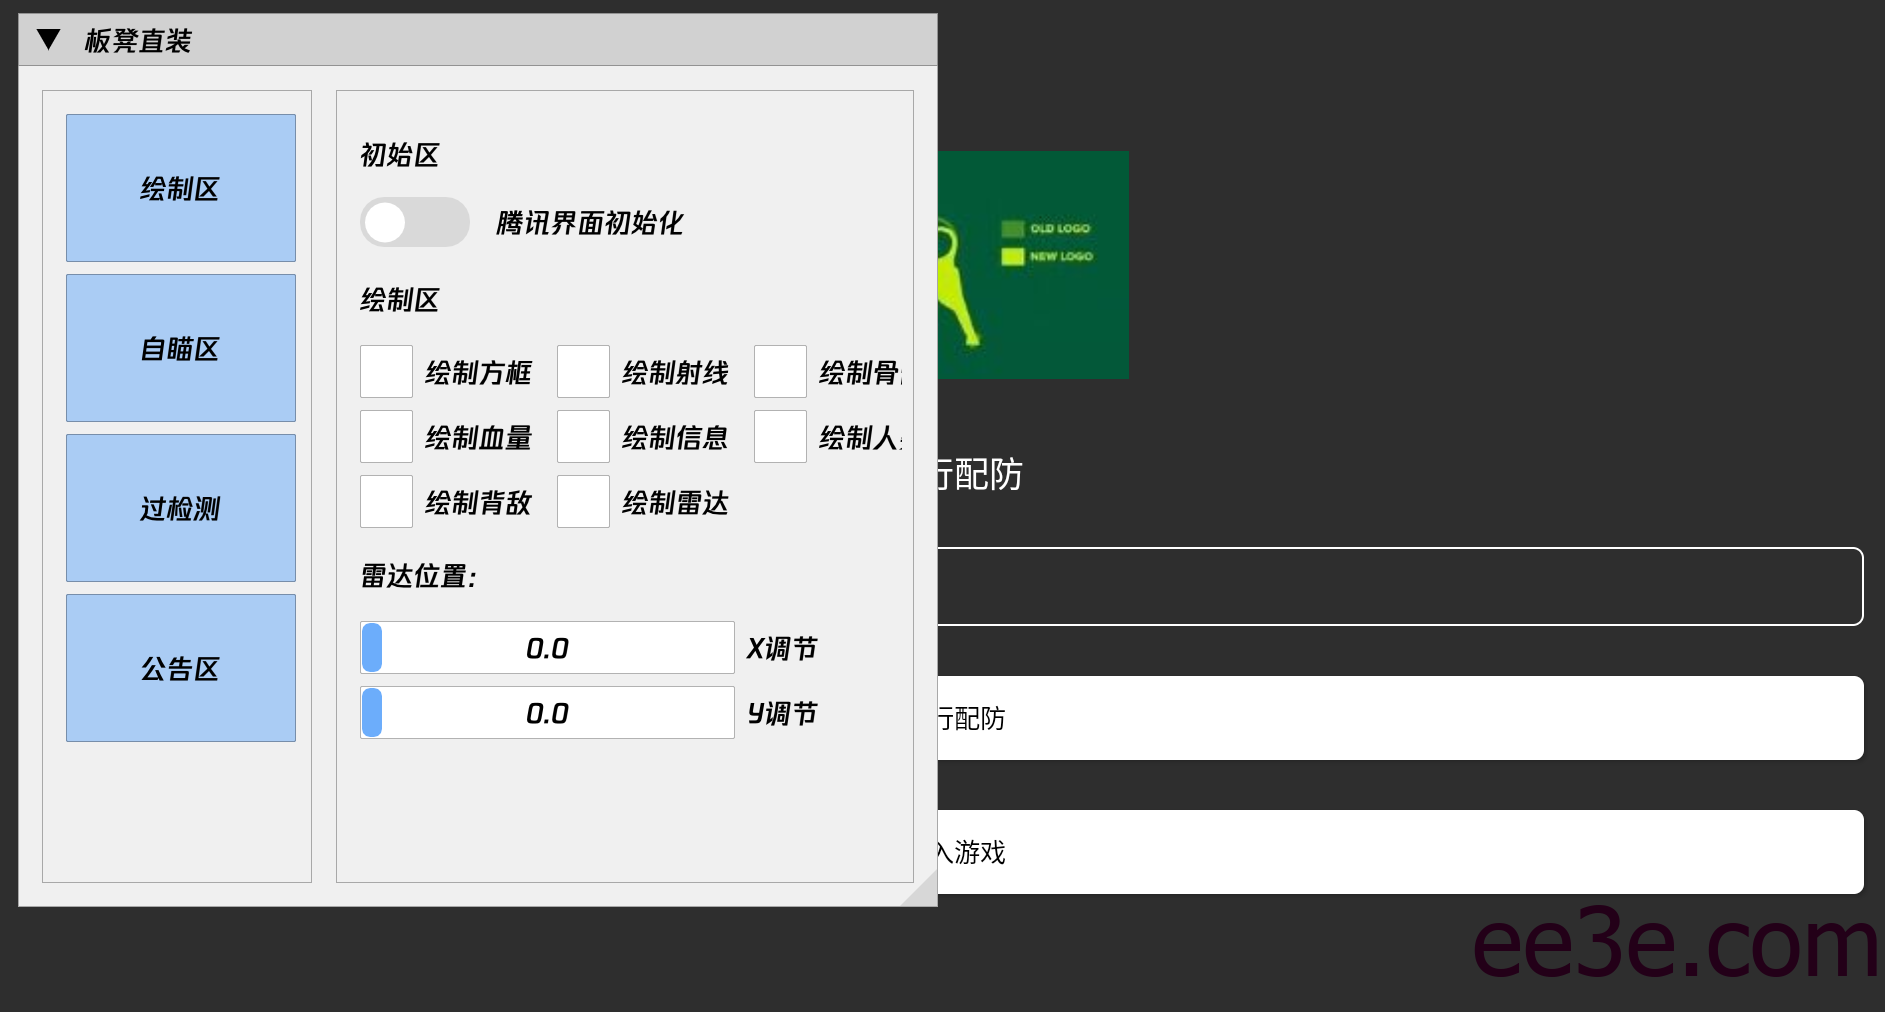The width and height of the screenshot is (1885, 1012).
Task: Select the 过检测 section
Action: click(181, 508)
